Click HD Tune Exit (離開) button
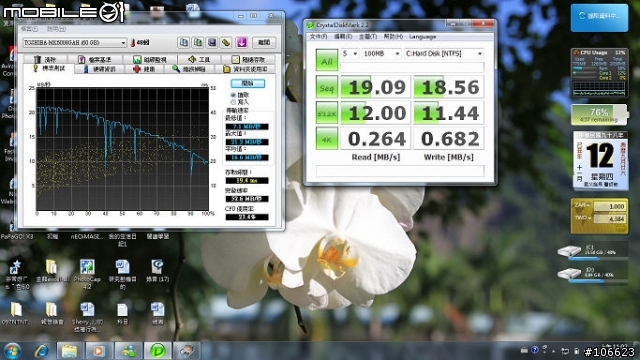Image resolution: width=640 pixels, height=360 pixels. point(264,42)
